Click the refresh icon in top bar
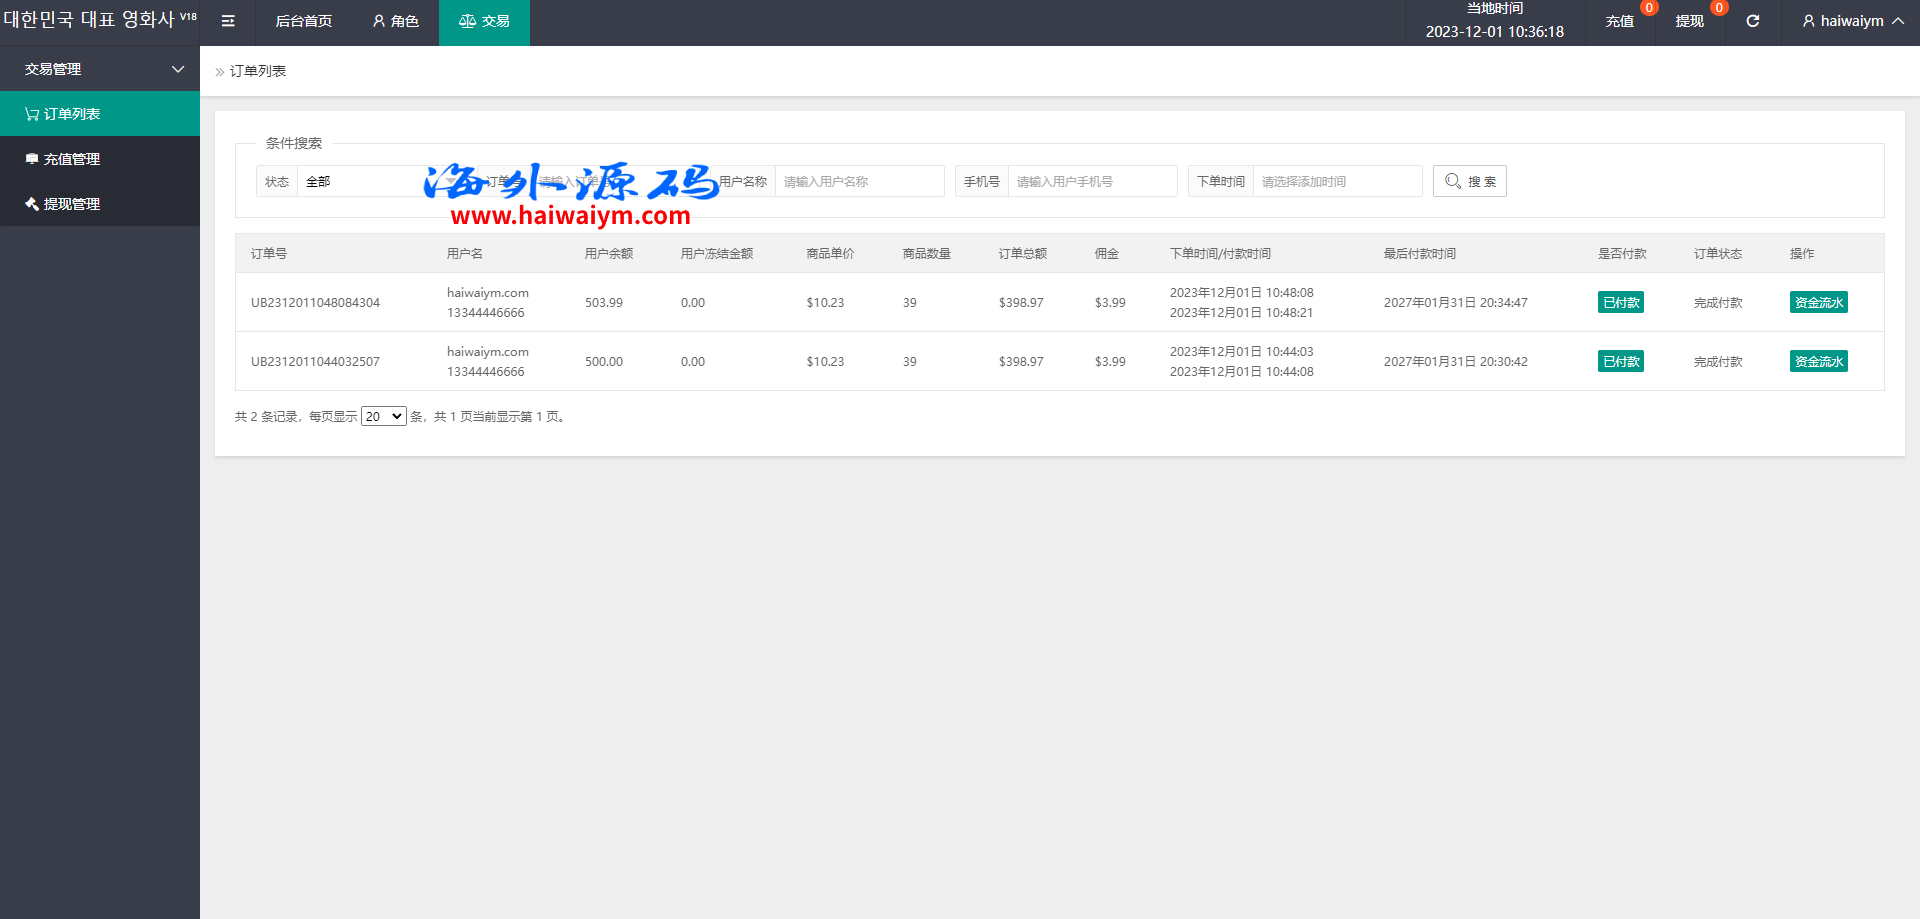This screenshot has height=919, width=1920. pyautogui.click(x=1752, y=21)
